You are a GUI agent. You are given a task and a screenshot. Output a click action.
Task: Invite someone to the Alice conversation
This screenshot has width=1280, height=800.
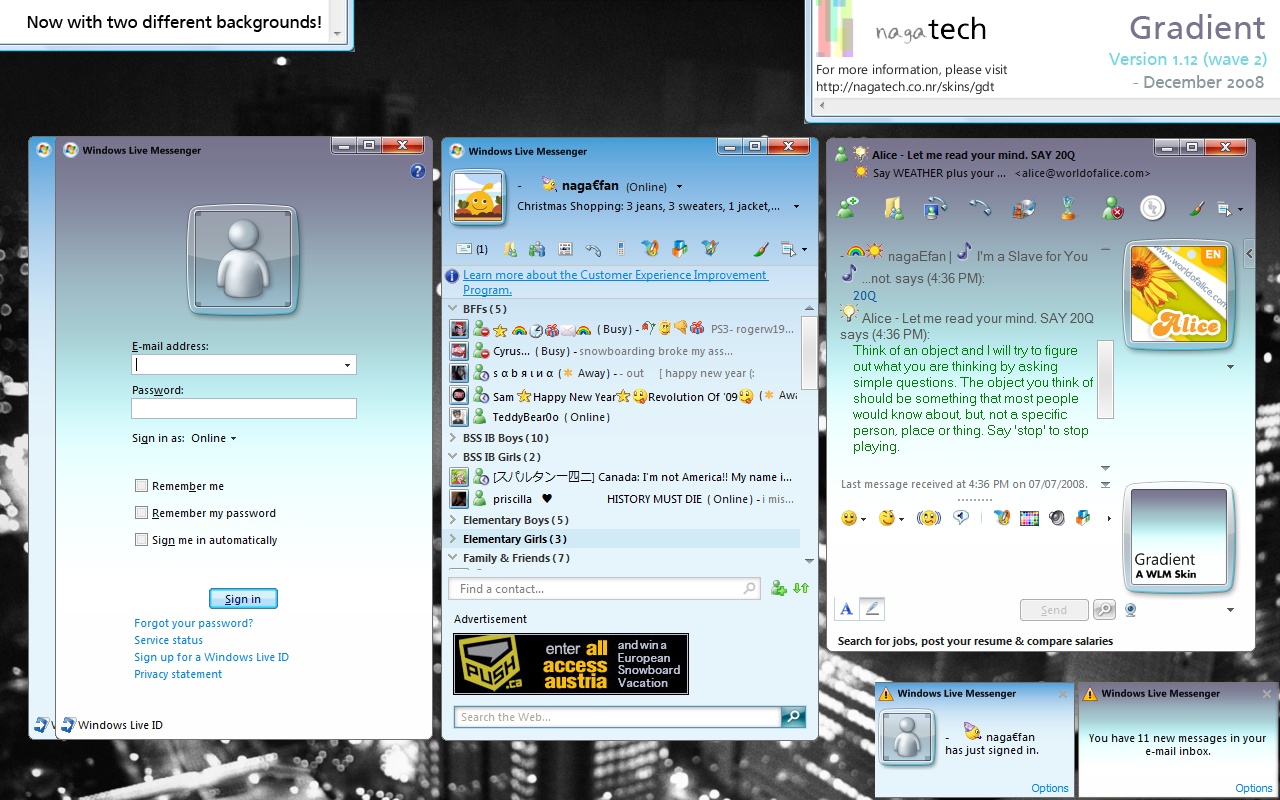848,208
